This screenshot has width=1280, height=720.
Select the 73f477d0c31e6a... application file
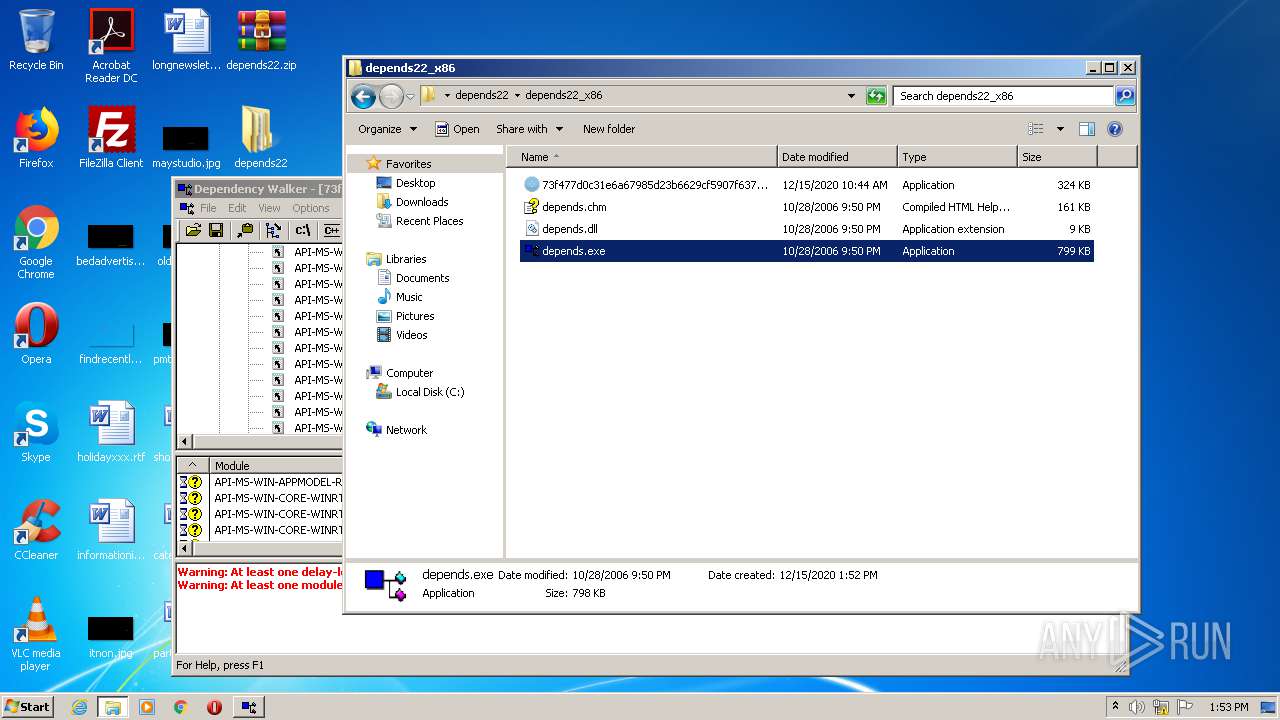click(807, 185)
